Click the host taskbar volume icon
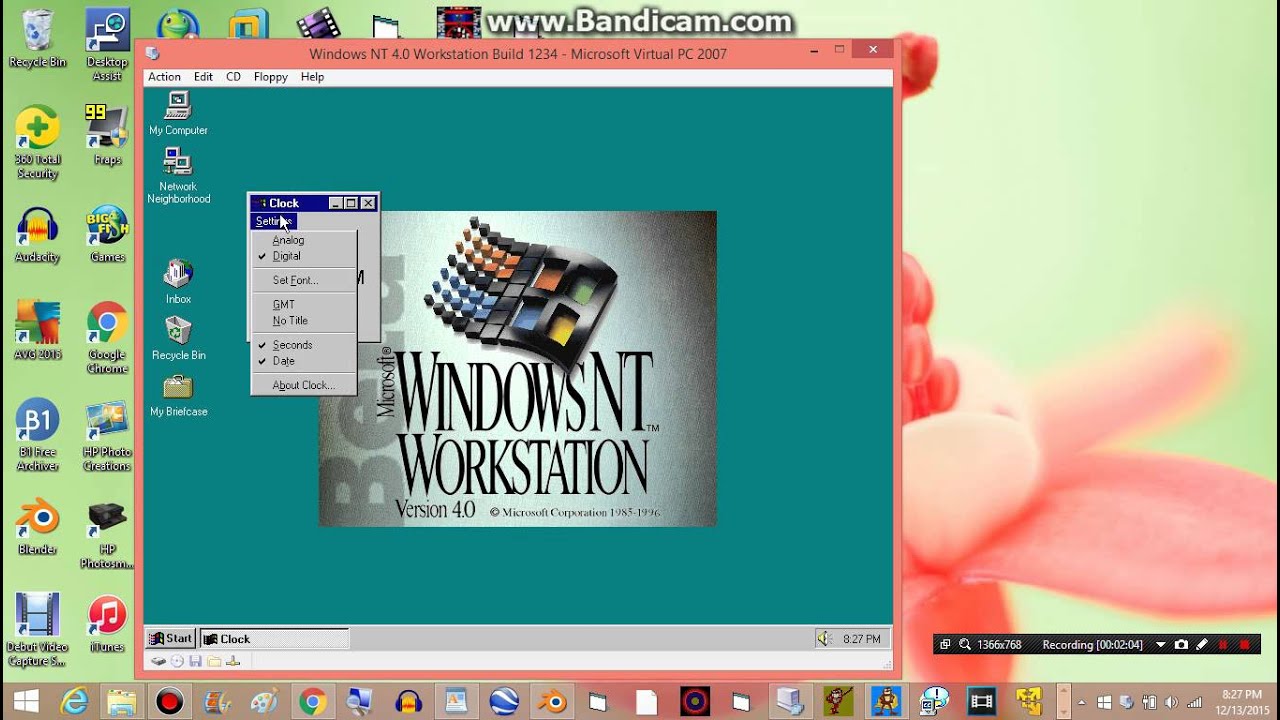The height and width of the screenshot is (720, 1280). (1169, 702)
